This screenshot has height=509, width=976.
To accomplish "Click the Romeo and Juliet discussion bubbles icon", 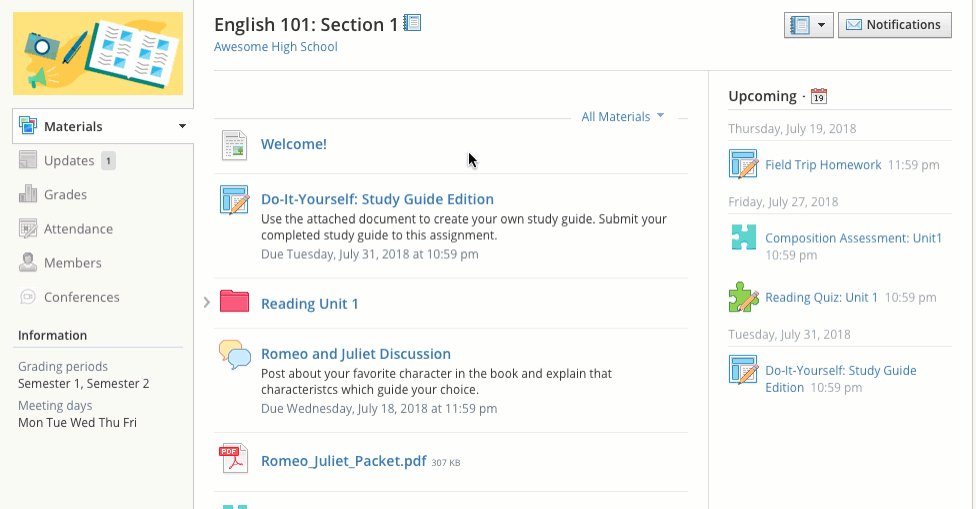I will (x=234, y=354).
